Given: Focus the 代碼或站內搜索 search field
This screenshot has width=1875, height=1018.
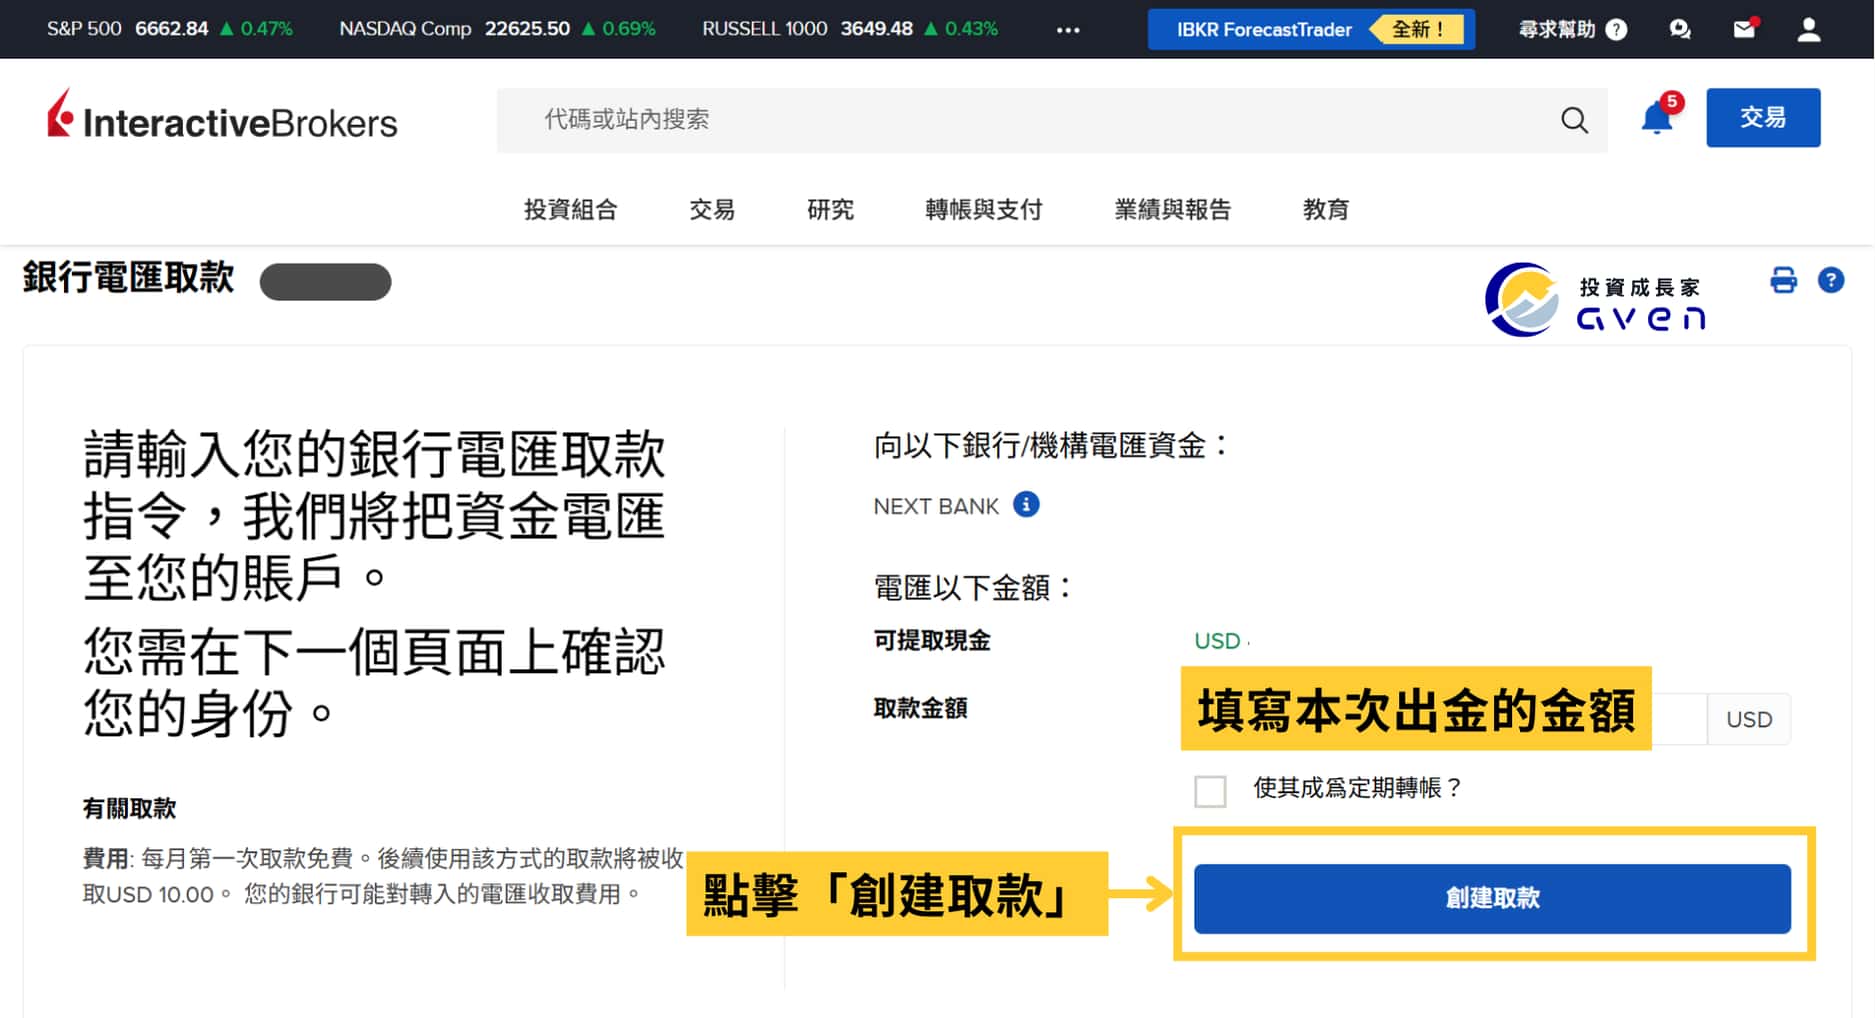Looking at the screenshot, I should click(x=1020, y=120).
